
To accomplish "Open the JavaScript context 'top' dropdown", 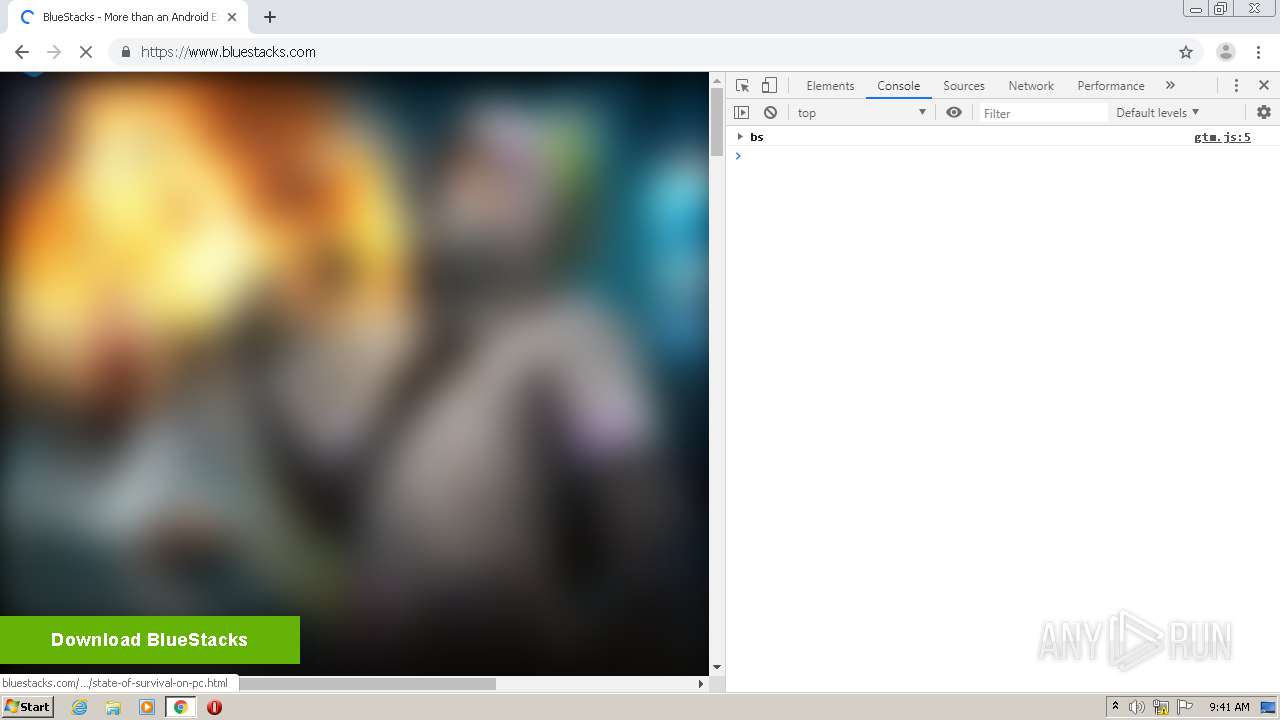I will (862, 113).
